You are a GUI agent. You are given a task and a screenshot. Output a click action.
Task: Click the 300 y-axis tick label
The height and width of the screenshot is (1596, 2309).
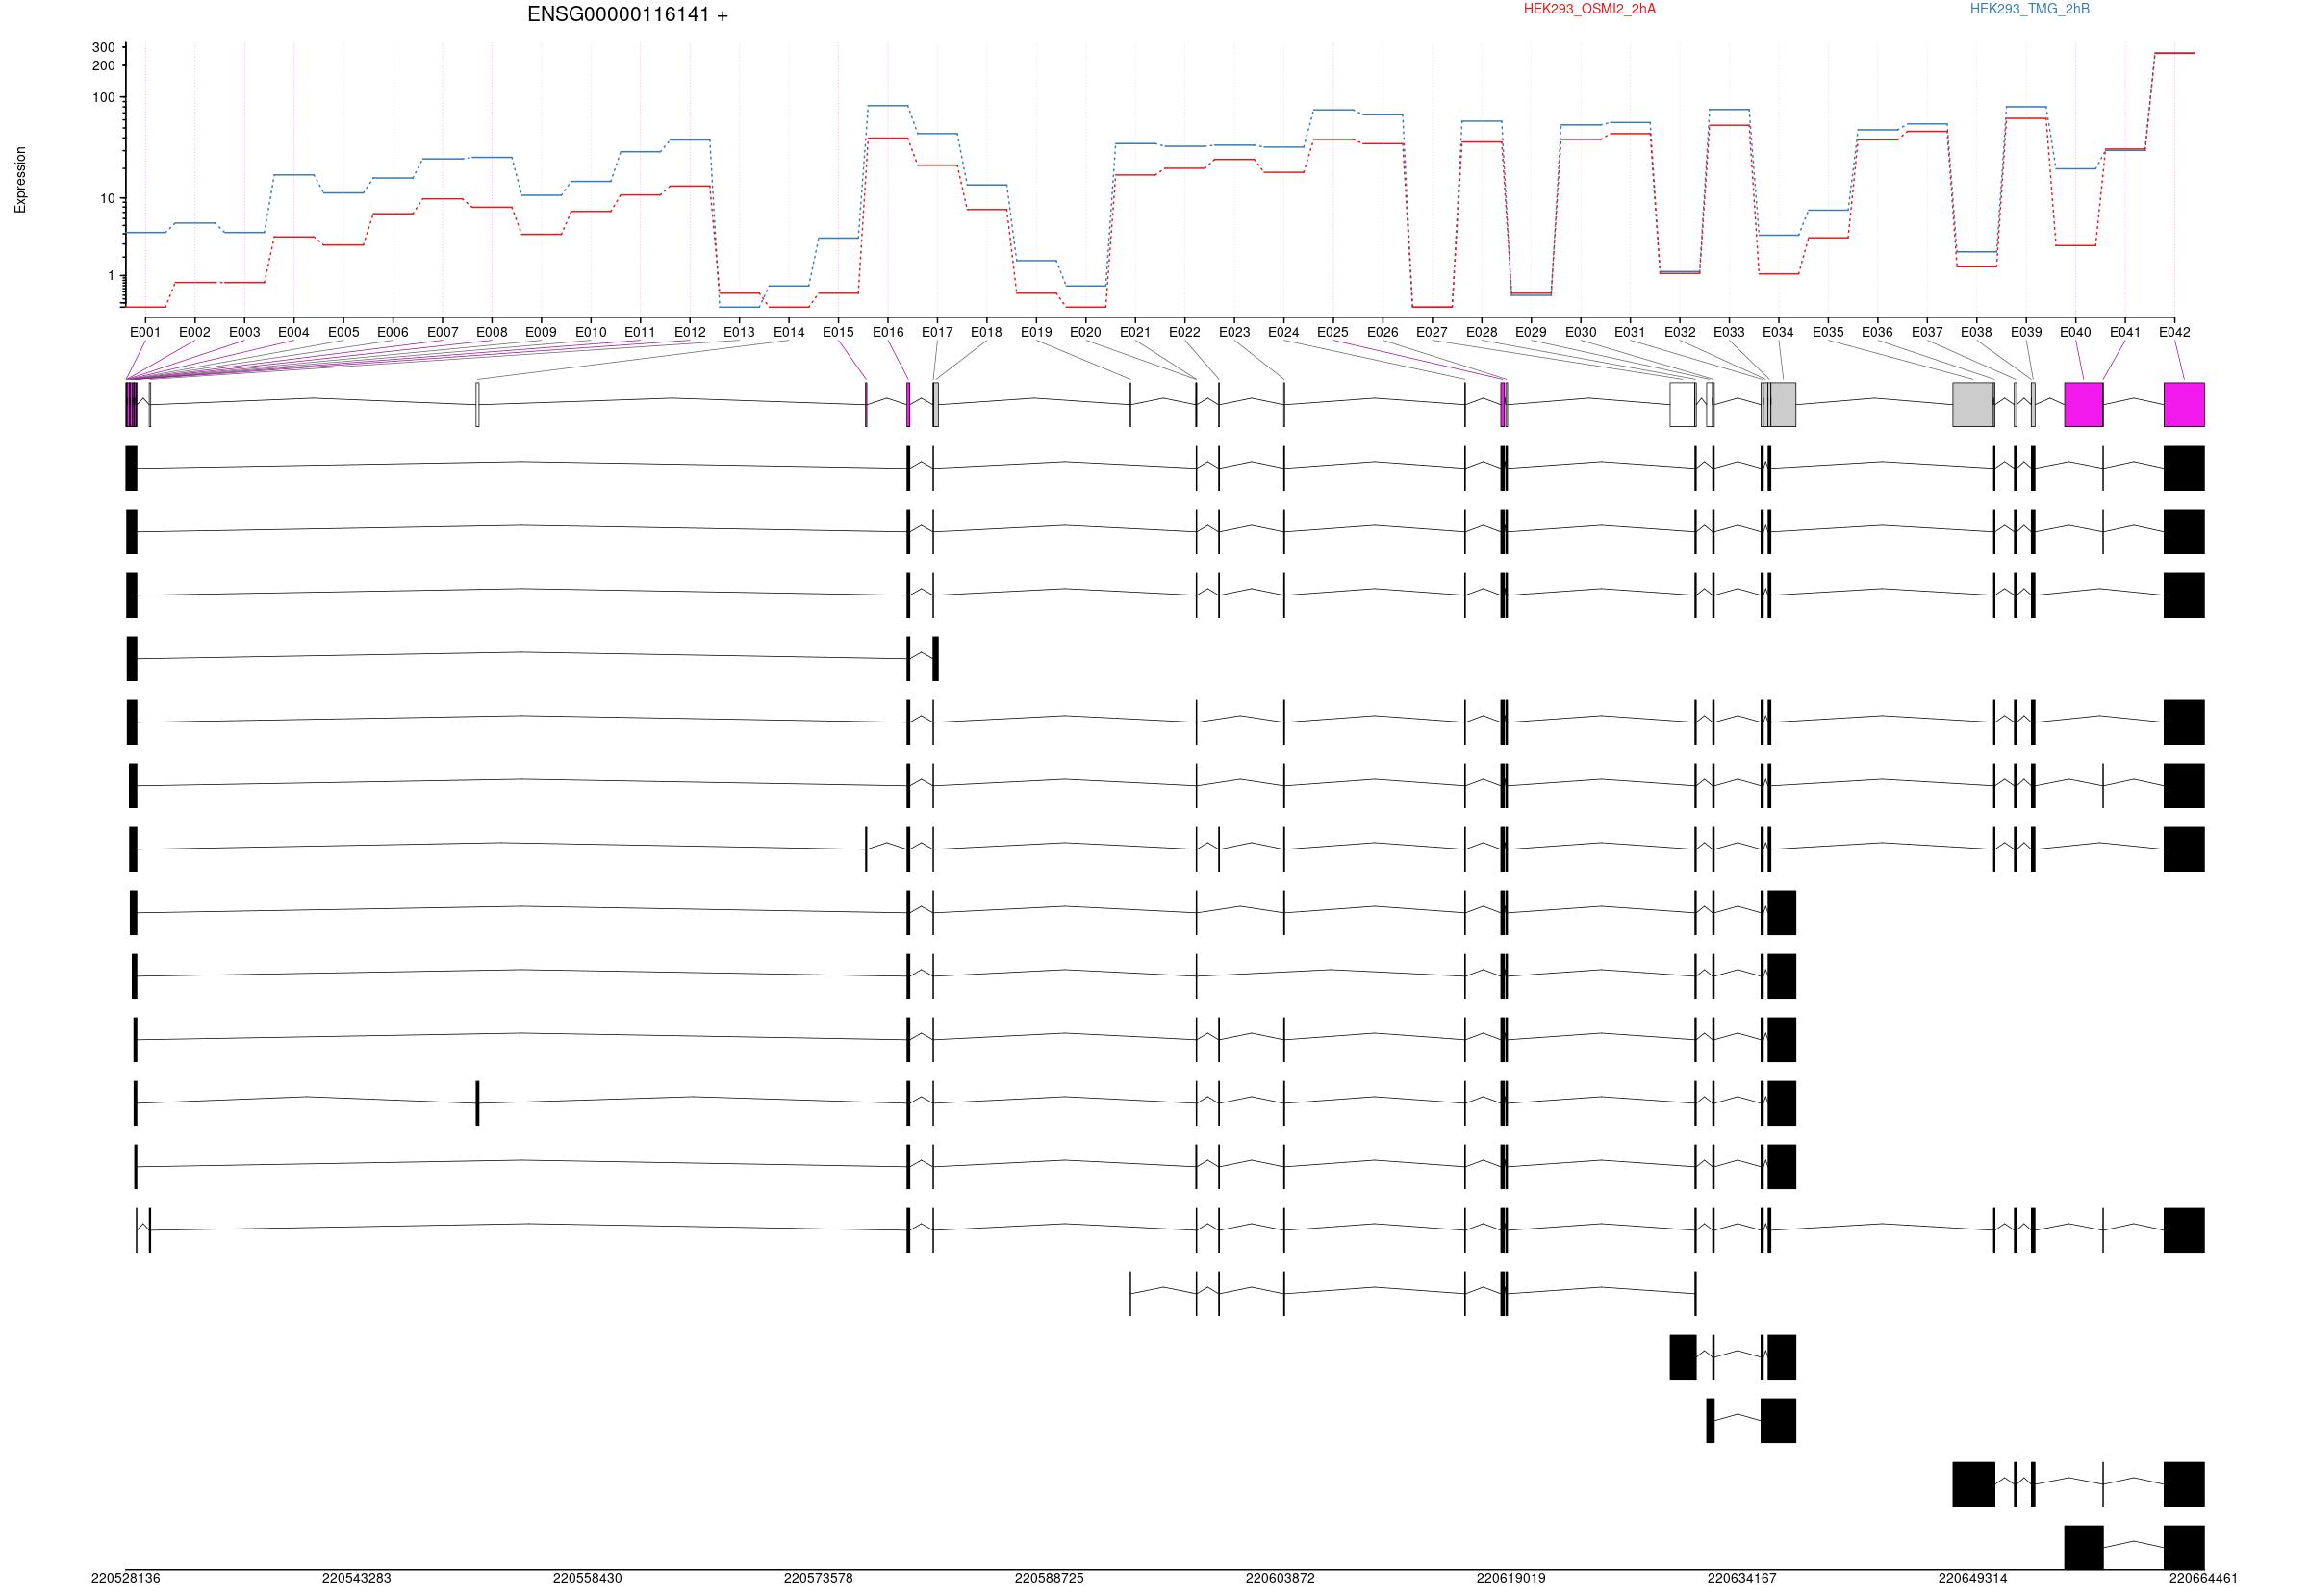pos(103,47)
